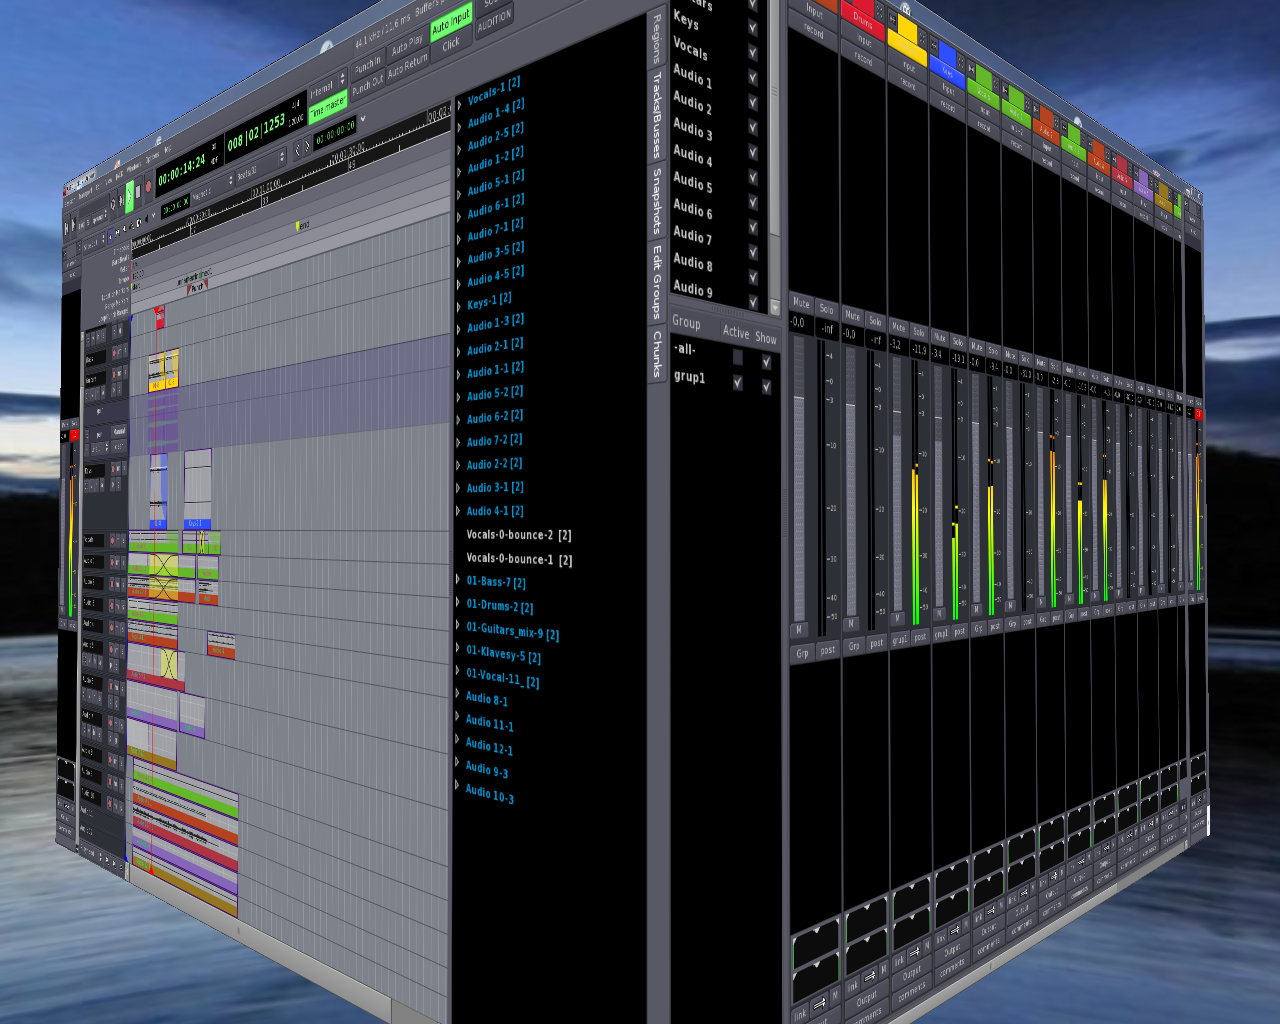Switch to the Tracks/Busses side tab

click(x=657, y=115)
